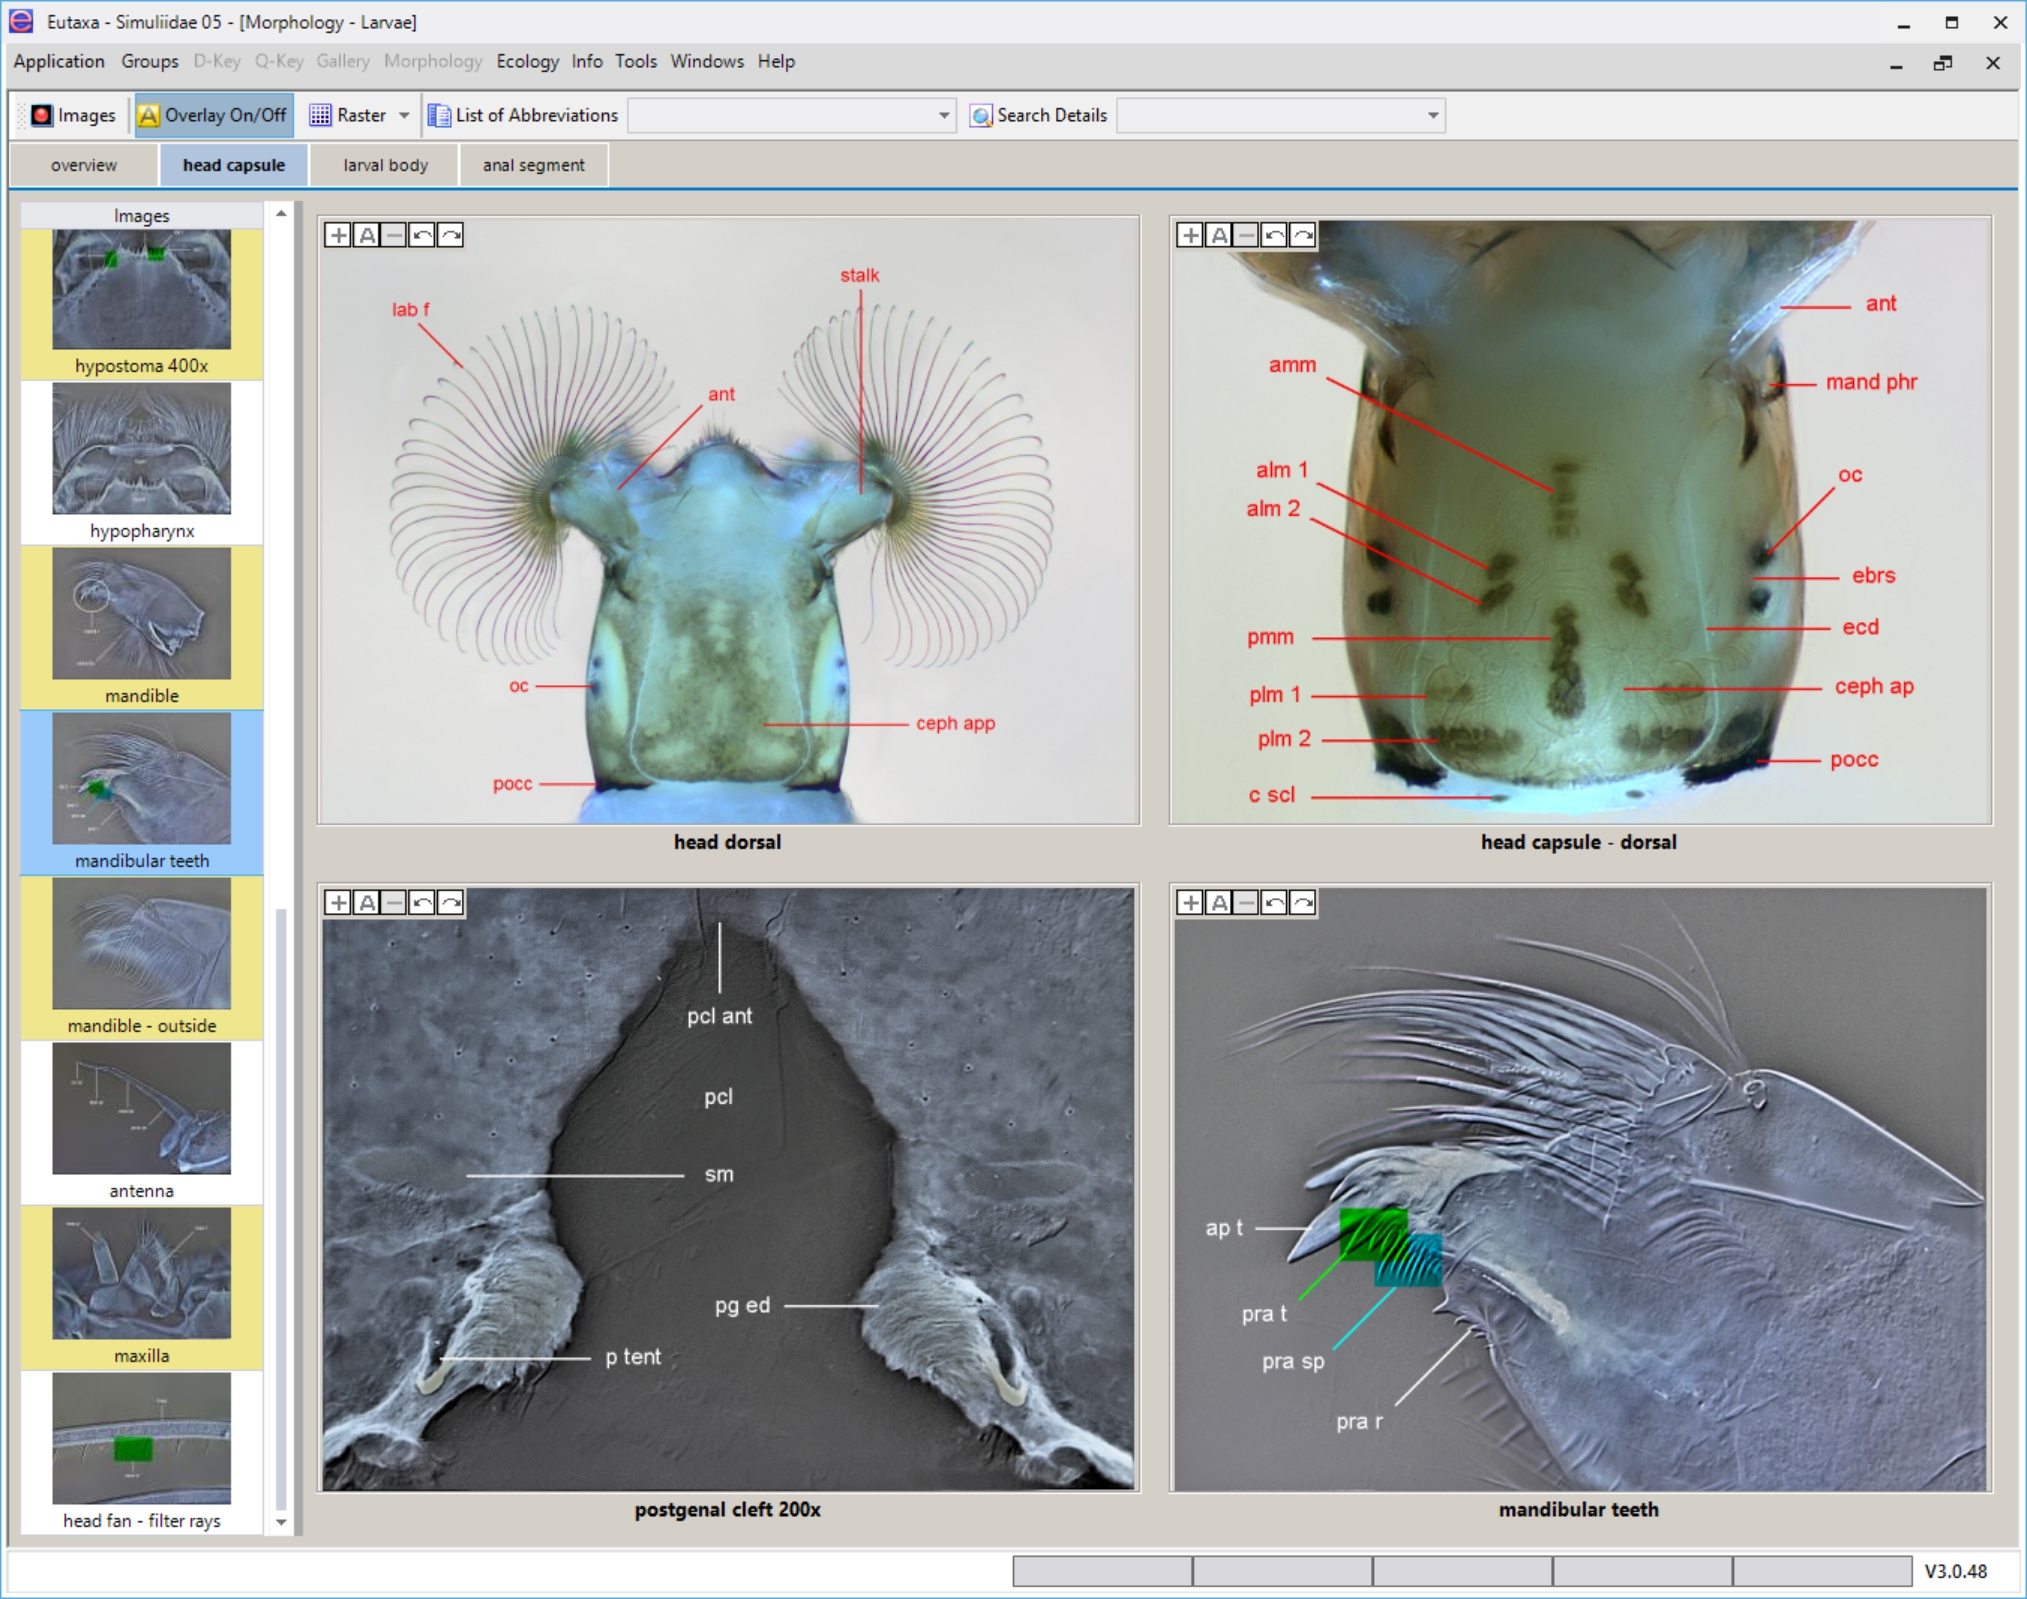Open the Images panel toolbar button
The image size is (2027, 1599).
[x=73, y=115]
